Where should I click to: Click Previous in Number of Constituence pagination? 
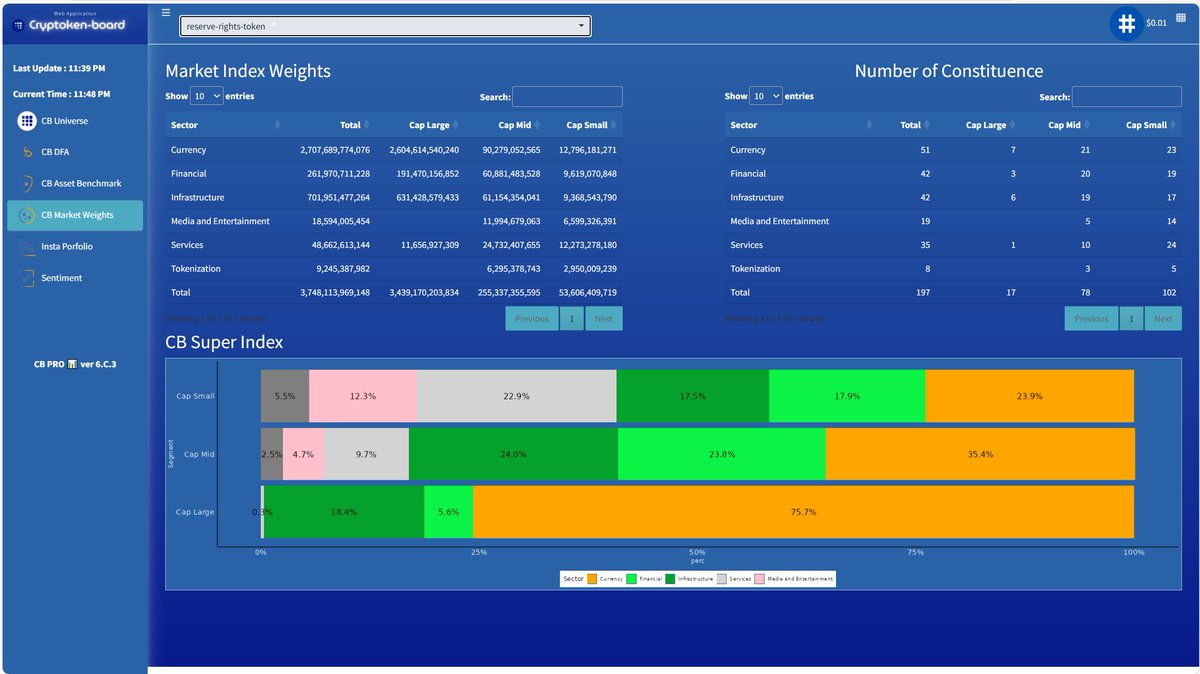(1091, 319)
